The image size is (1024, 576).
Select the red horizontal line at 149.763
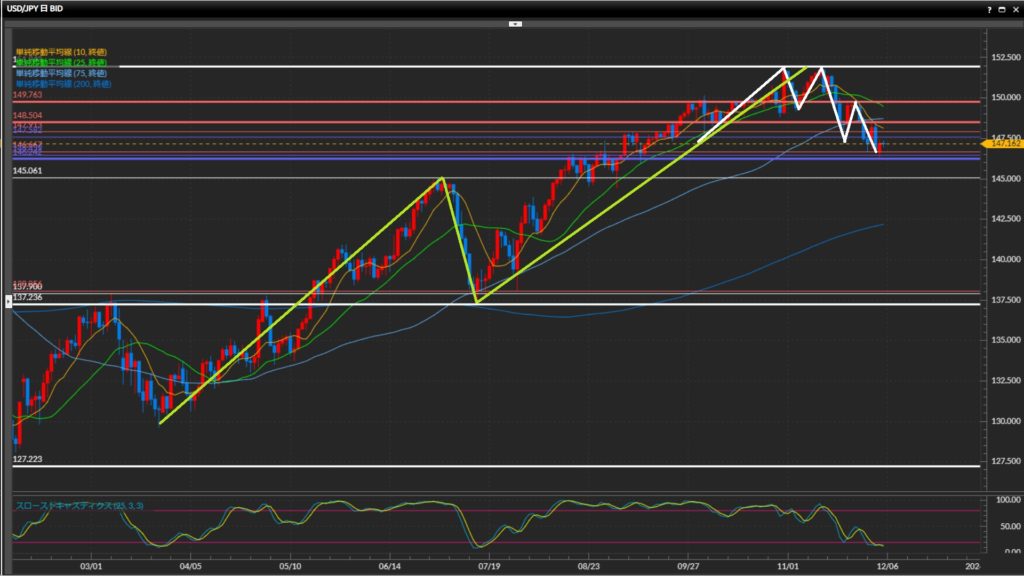[x=400, y=102]
